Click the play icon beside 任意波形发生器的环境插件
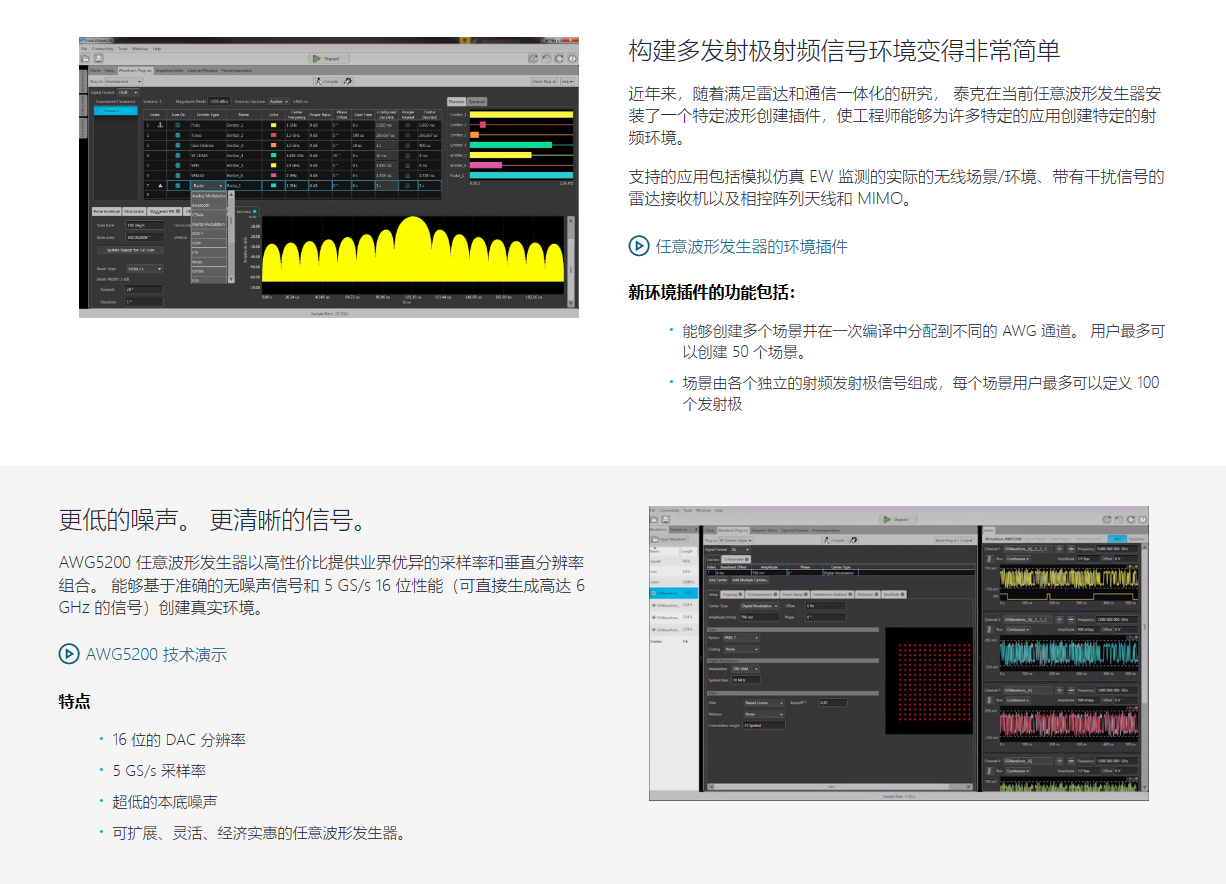This screenshot has height=884, width=1226. [x=638, y=246]
